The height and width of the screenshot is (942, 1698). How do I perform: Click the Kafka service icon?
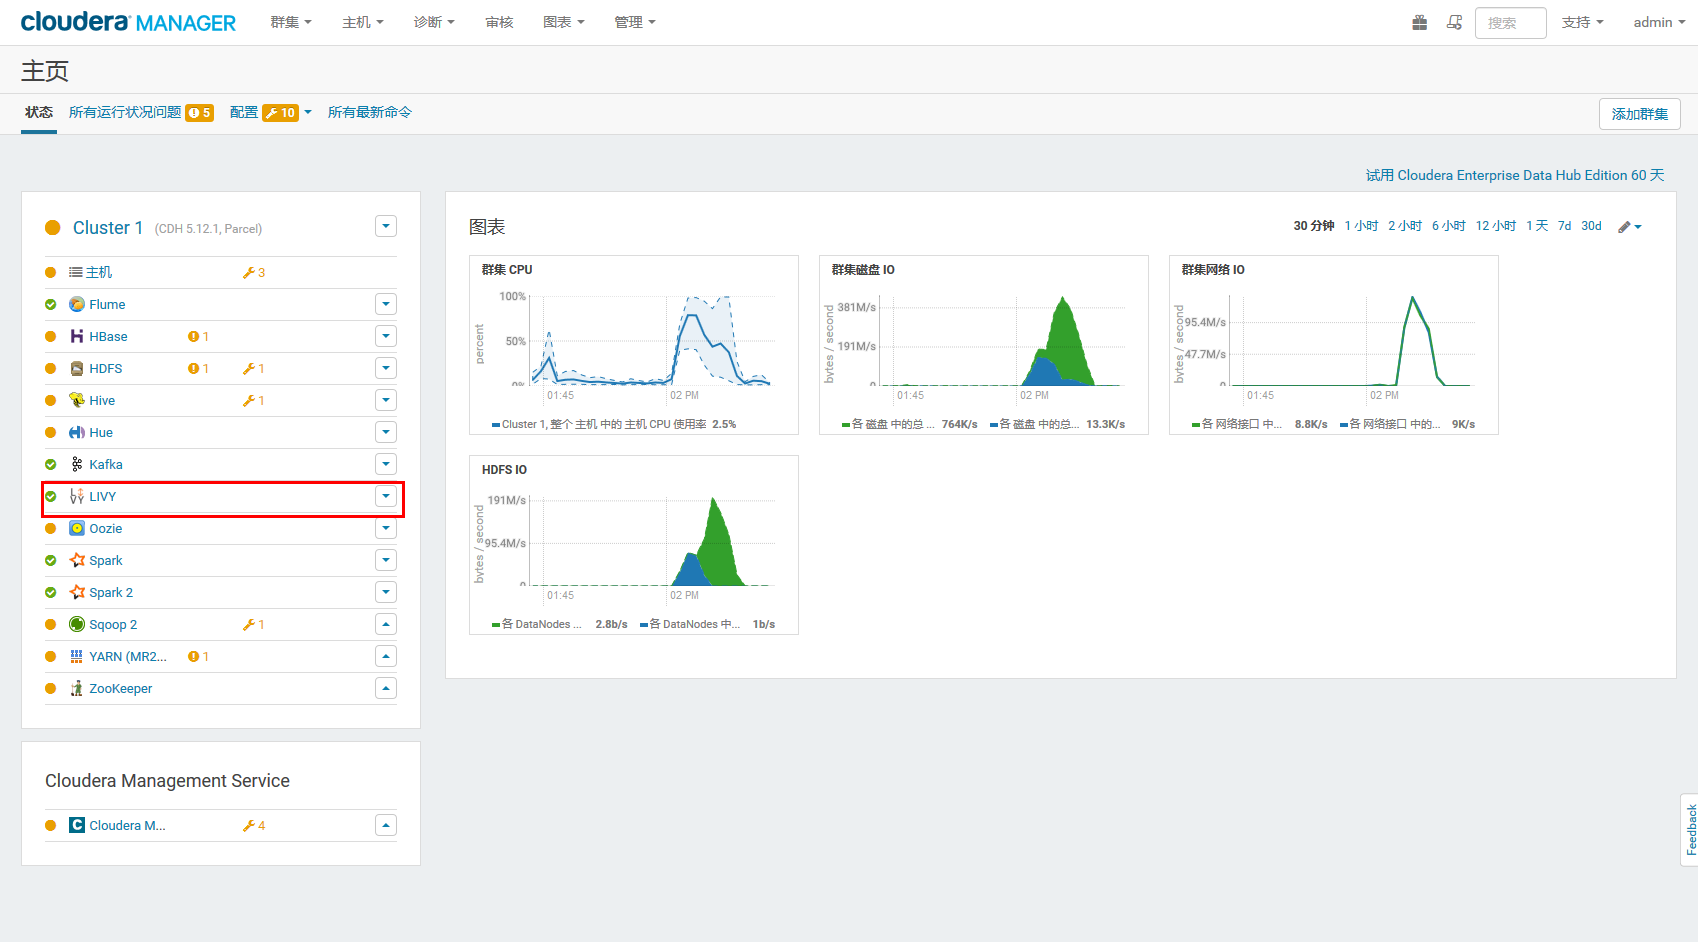[77, 464]
